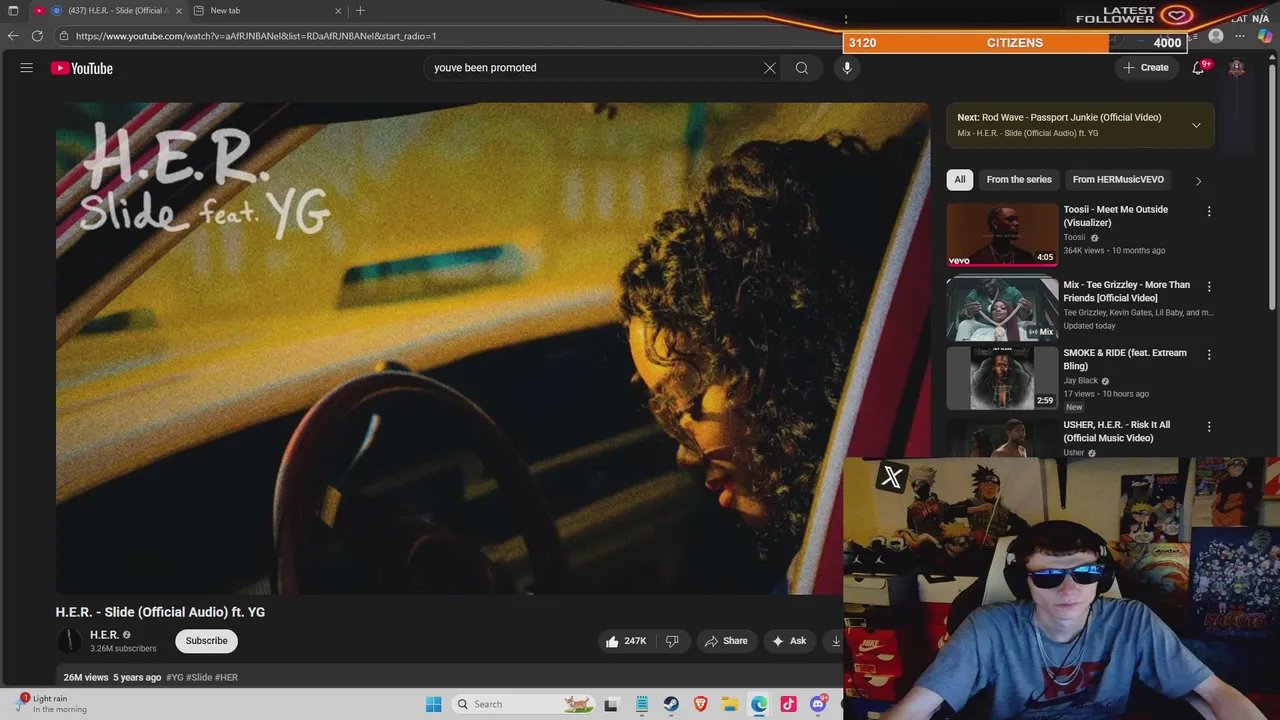Open browser profile icon
Viewport: 1280px width, 720px height.
pos(1216,36)
